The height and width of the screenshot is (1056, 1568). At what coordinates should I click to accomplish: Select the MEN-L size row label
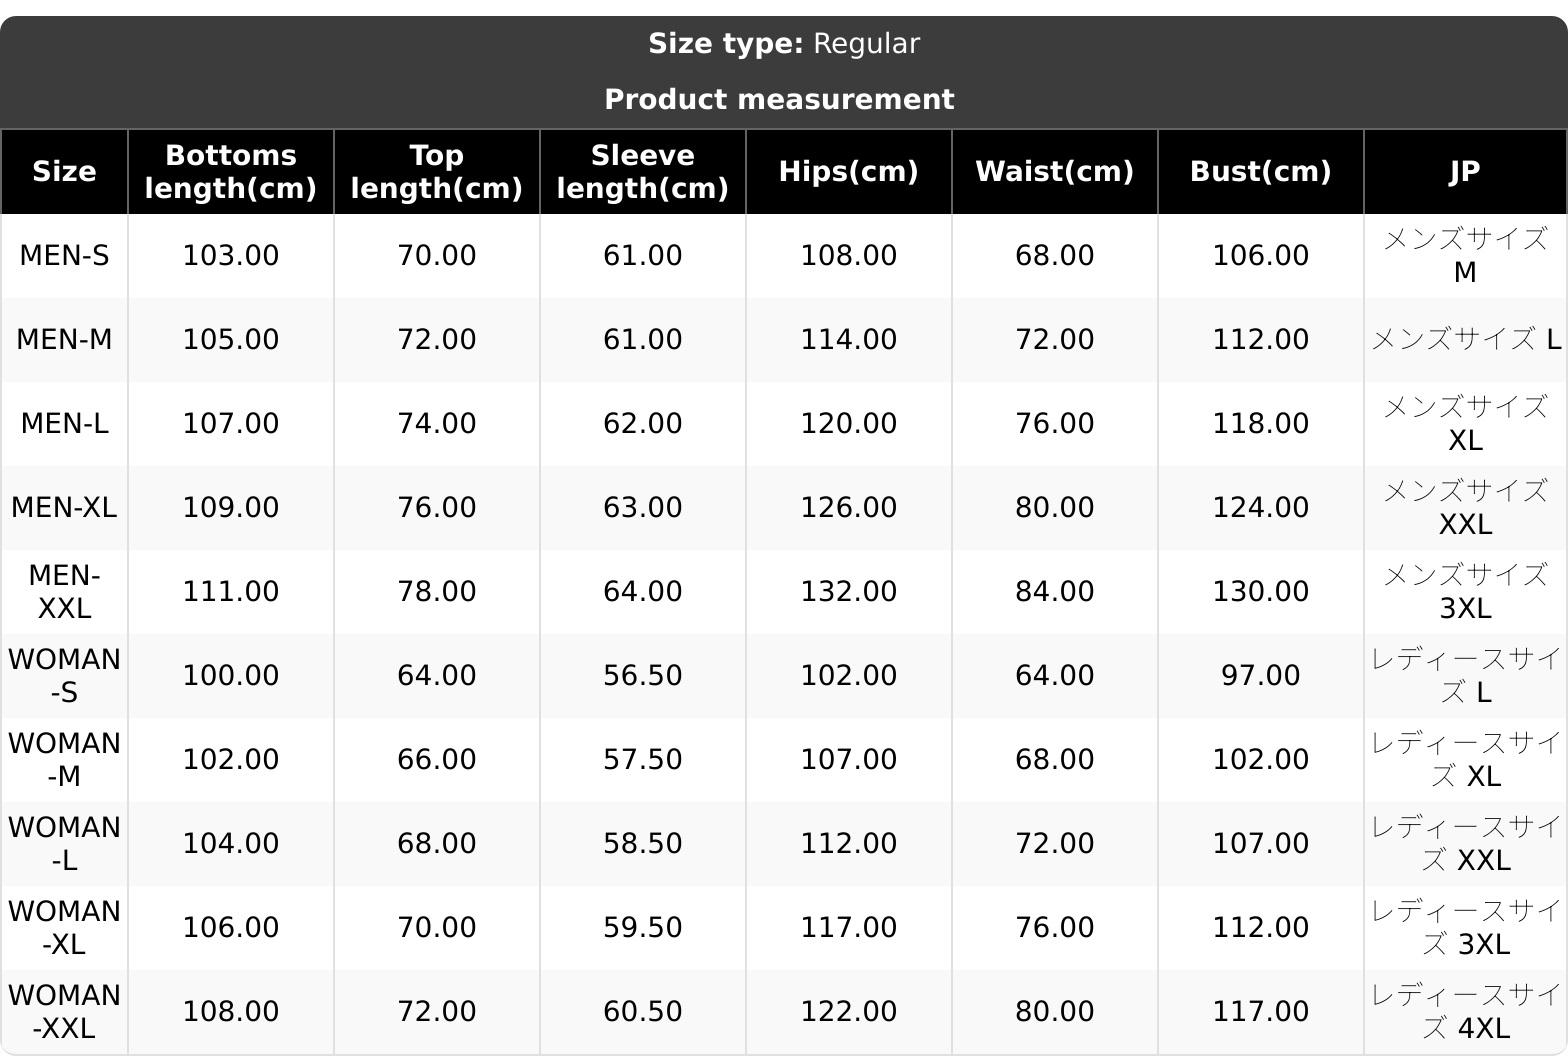(x=64, y=423)
